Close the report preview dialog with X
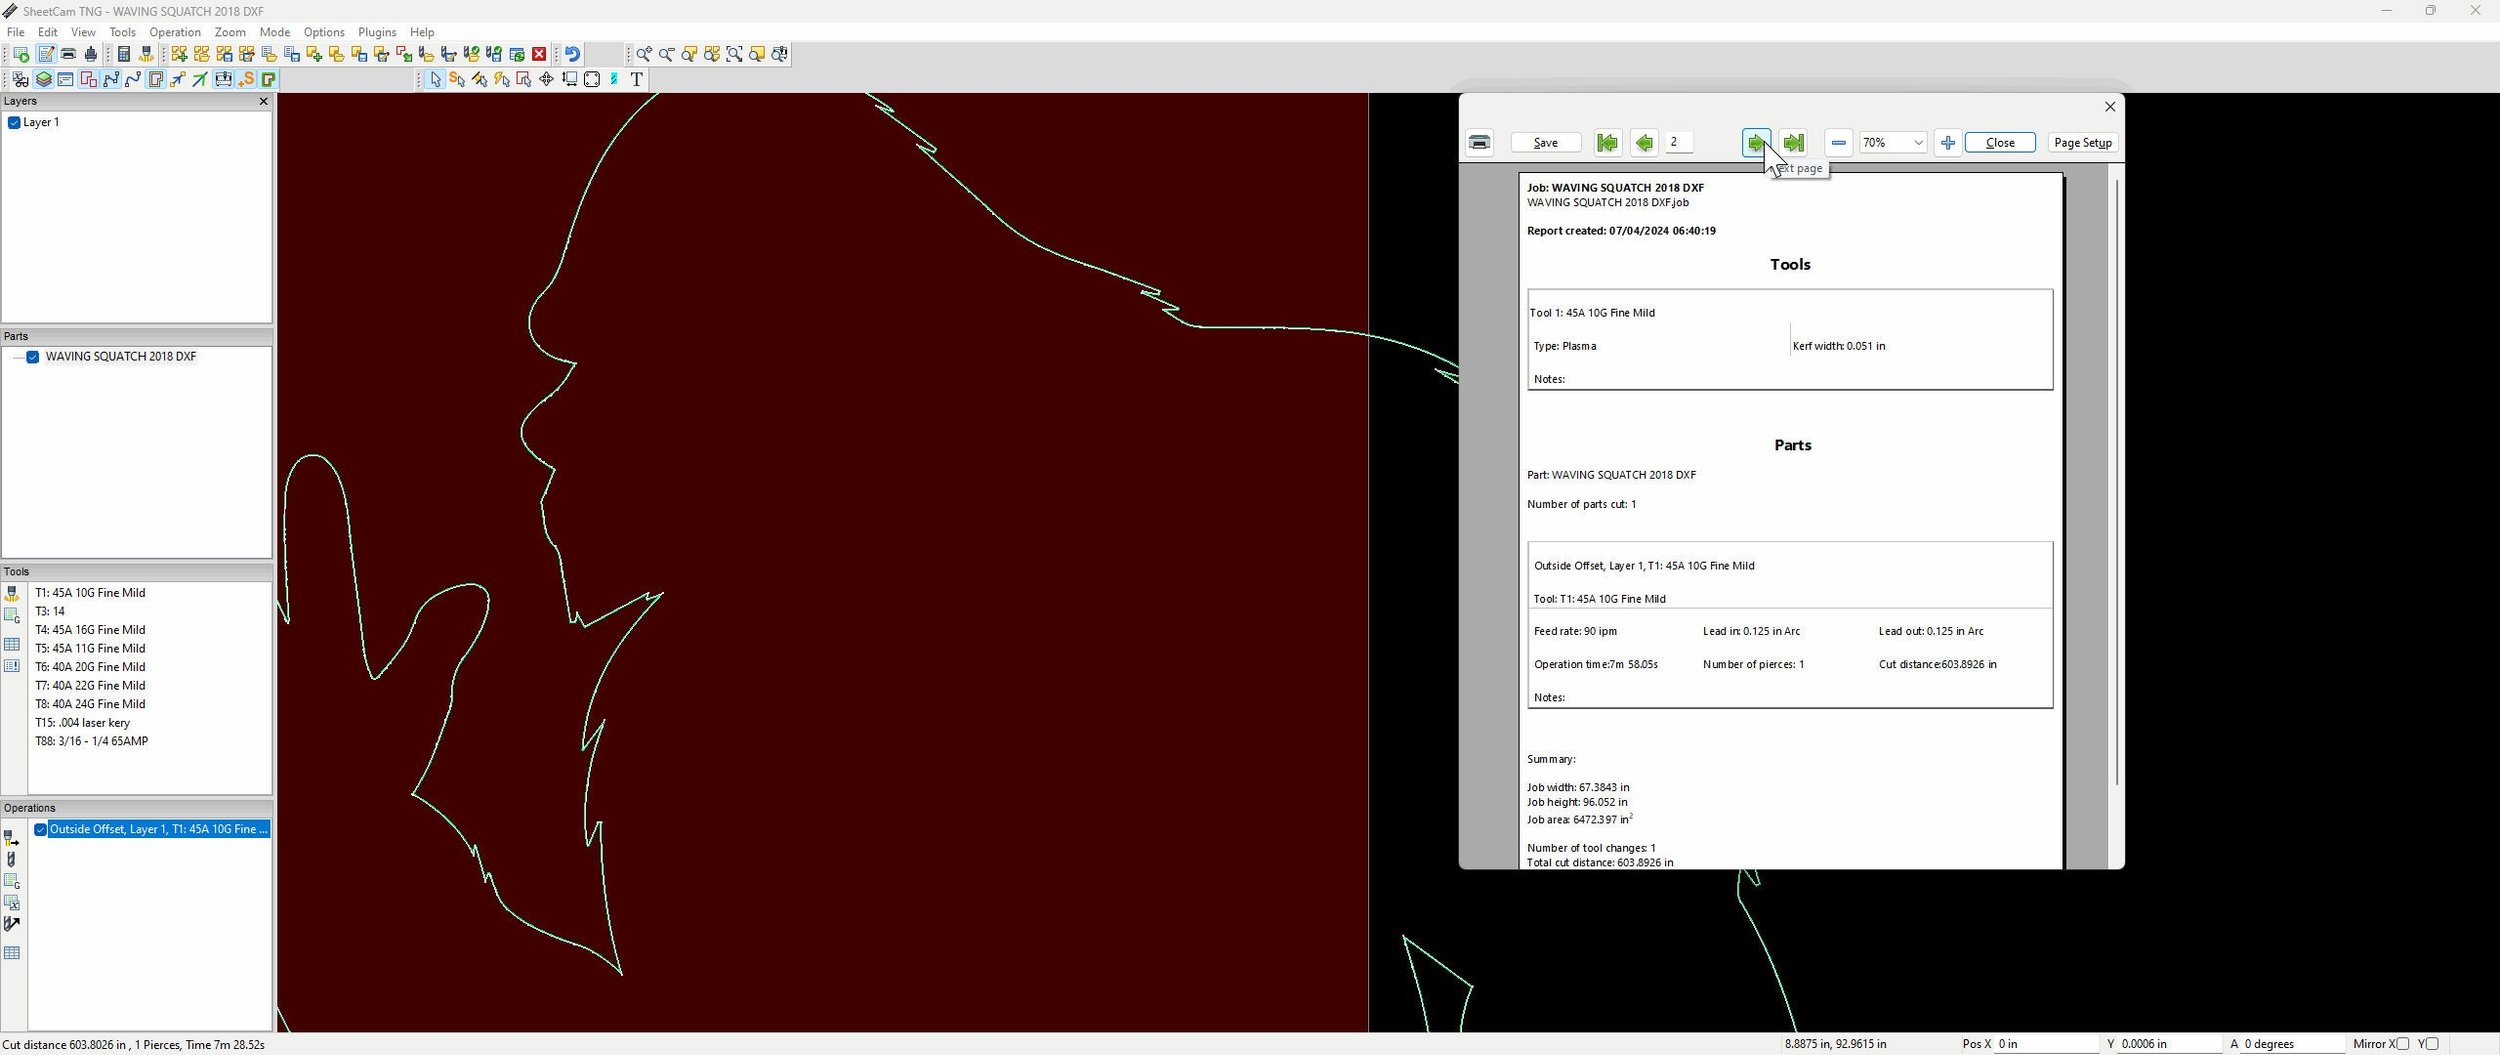Viewport: 2500px width, 1055px height. [2110, 107]
